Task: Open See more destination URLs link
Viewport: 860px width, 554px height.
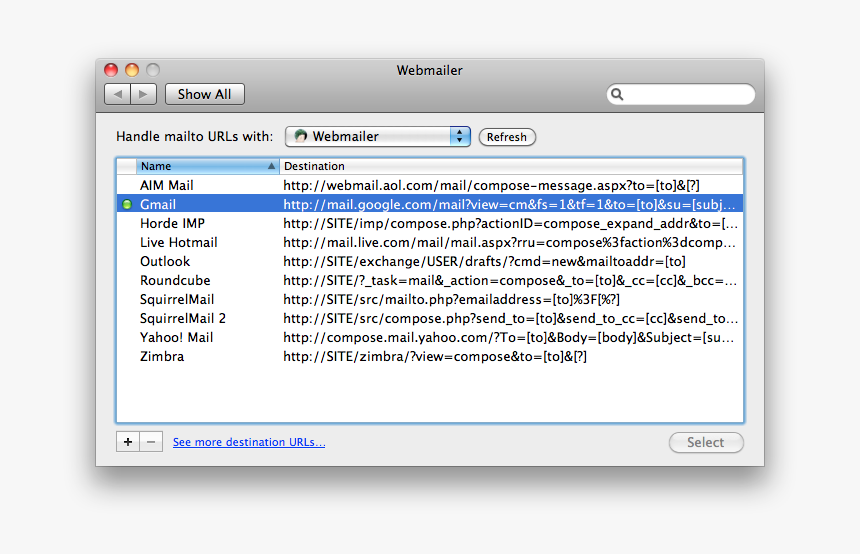Action: click(249, 442)
